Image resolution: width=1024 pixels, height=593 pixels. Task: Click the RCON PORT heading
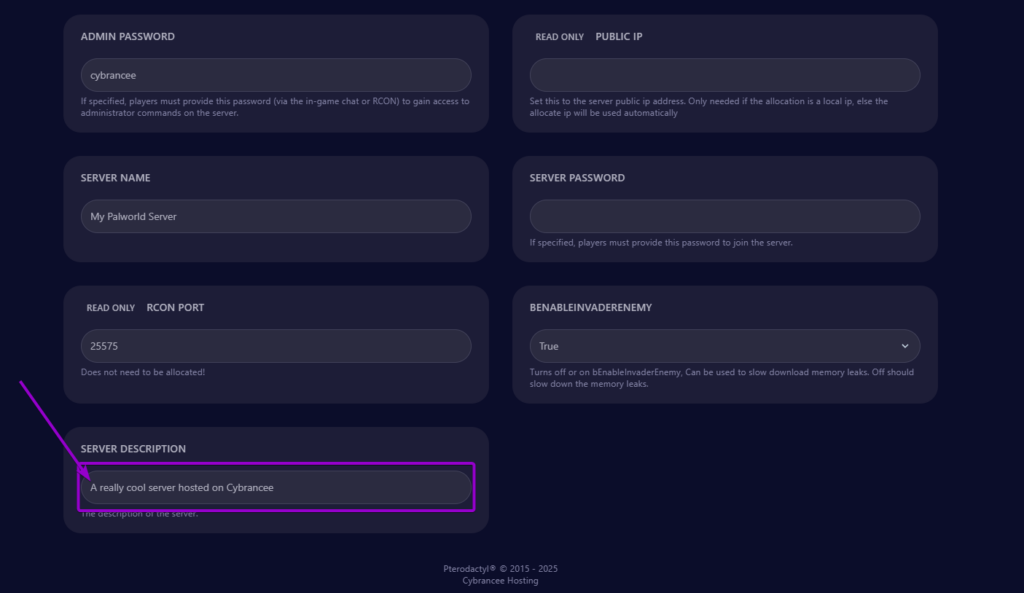(175, 308)
